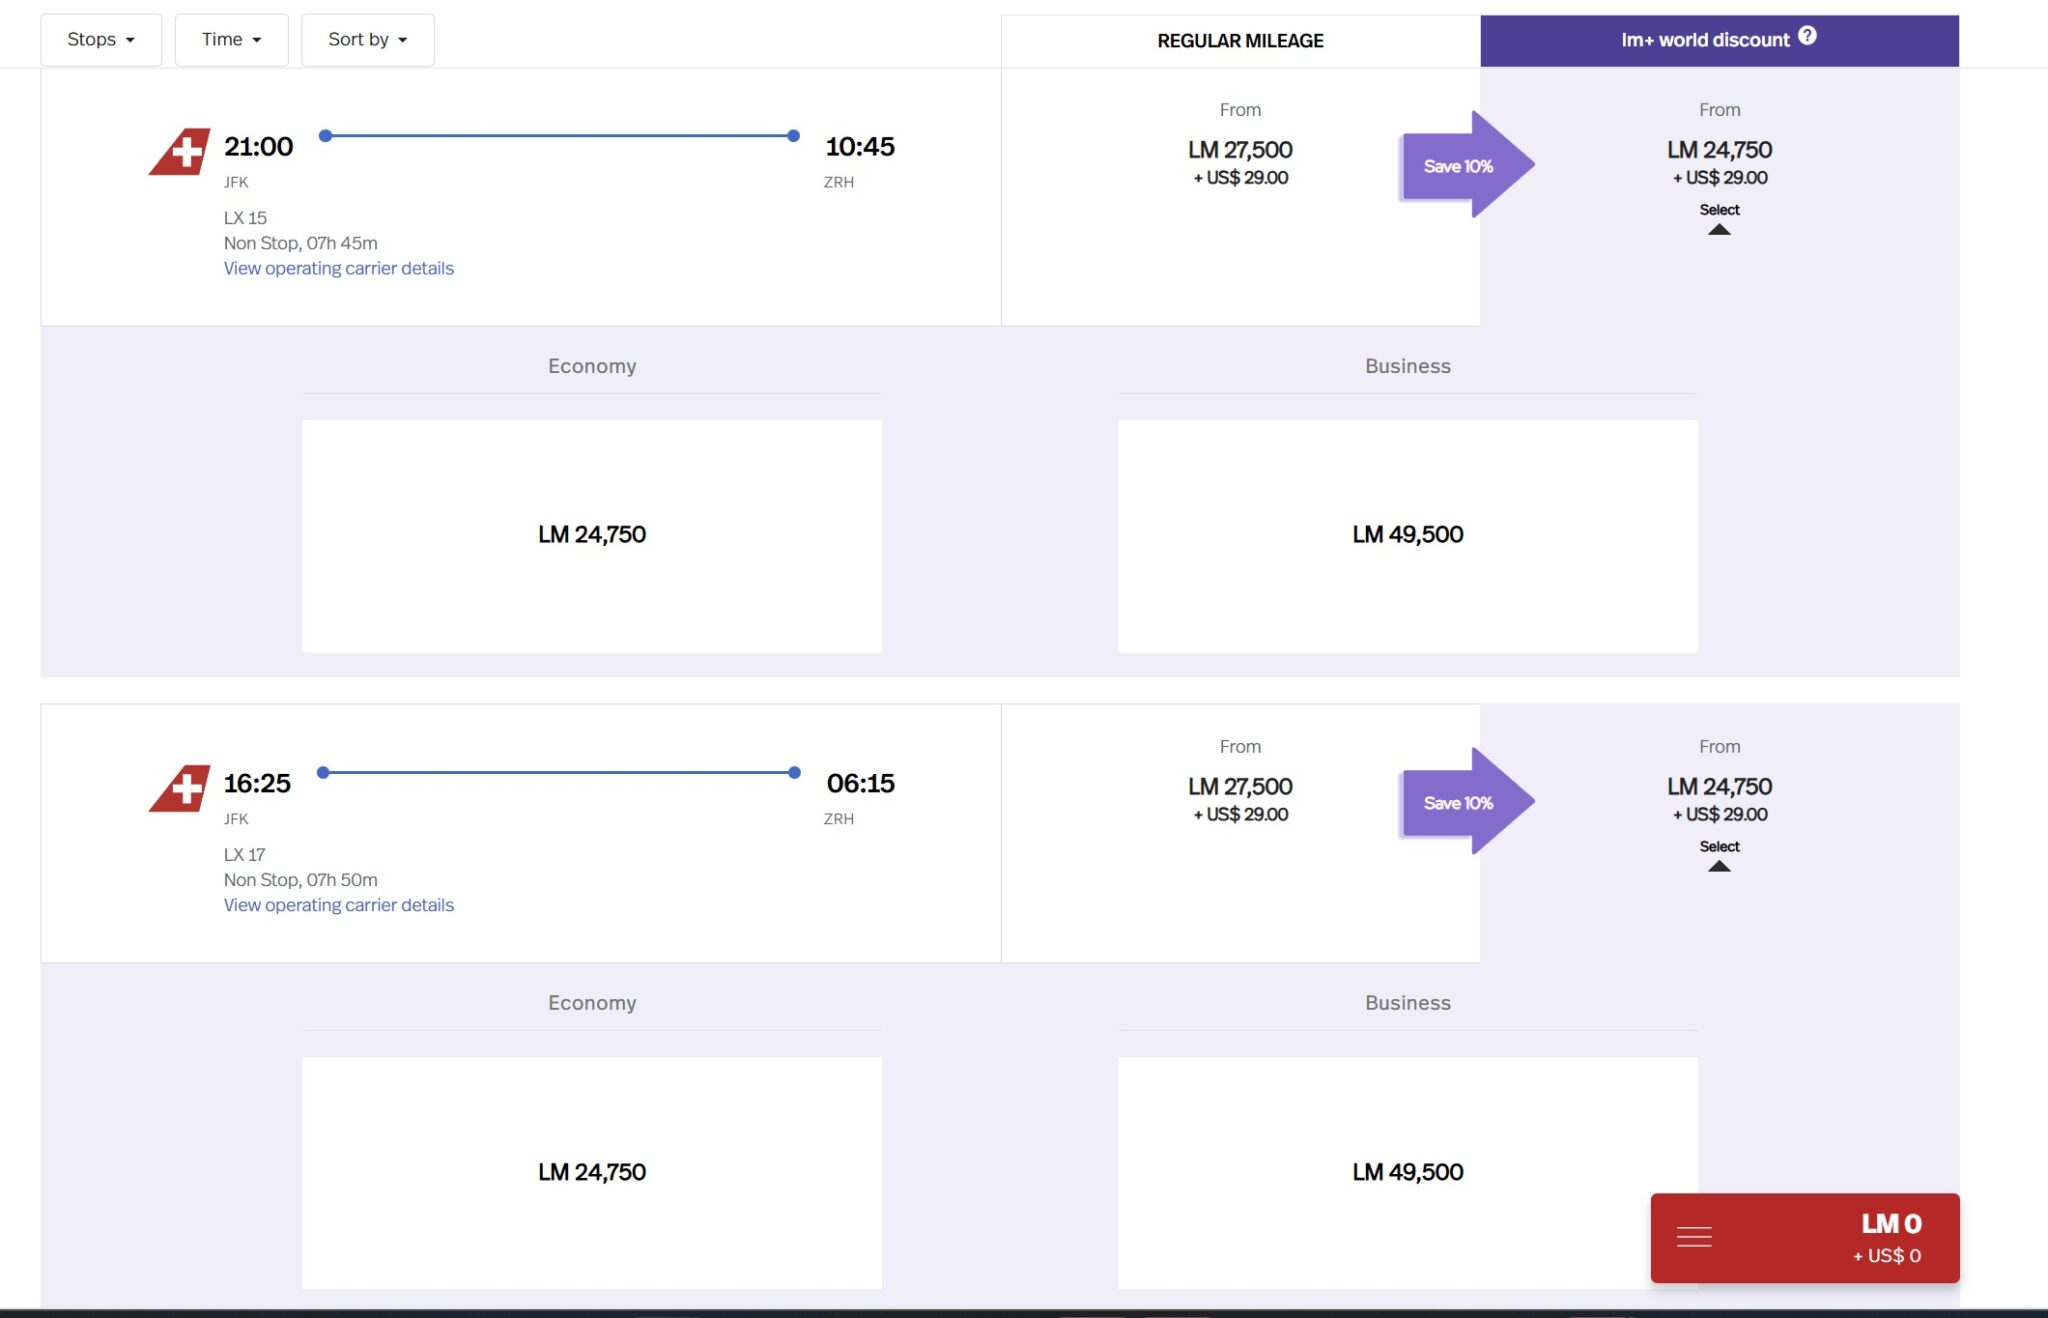Viewport: 2048px width, 1318px height.
Task: Click the help icon beside lm+ world discount
Action: pyautogui.click(x=1807, y=36)
